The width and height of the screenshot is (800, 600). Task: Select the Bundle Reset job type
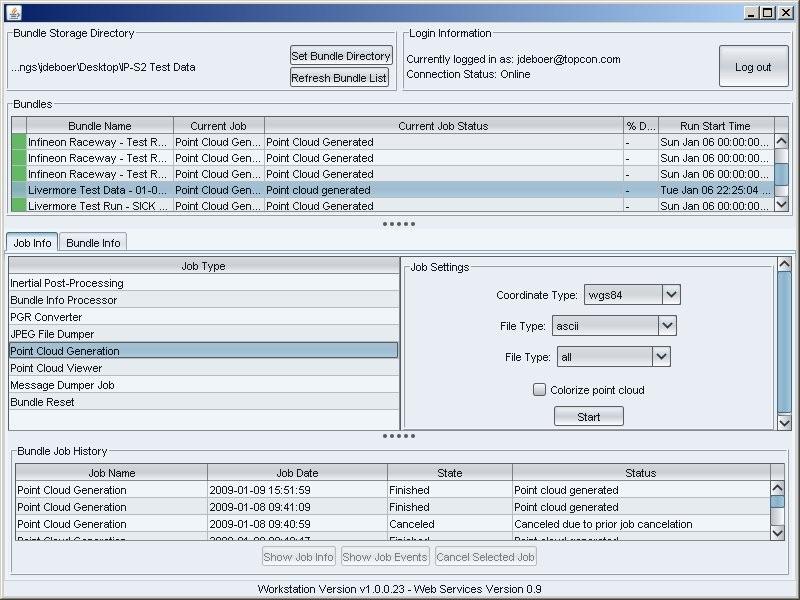(204, 402)
